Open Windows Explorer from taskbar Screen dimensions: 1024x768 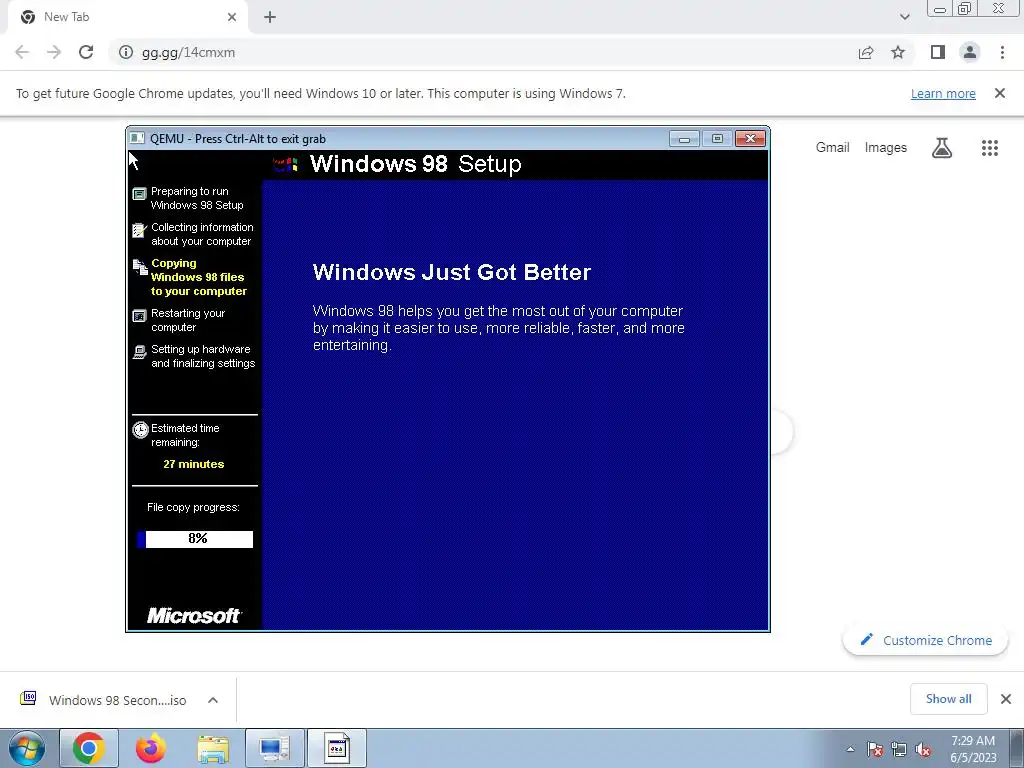point(213,748)
